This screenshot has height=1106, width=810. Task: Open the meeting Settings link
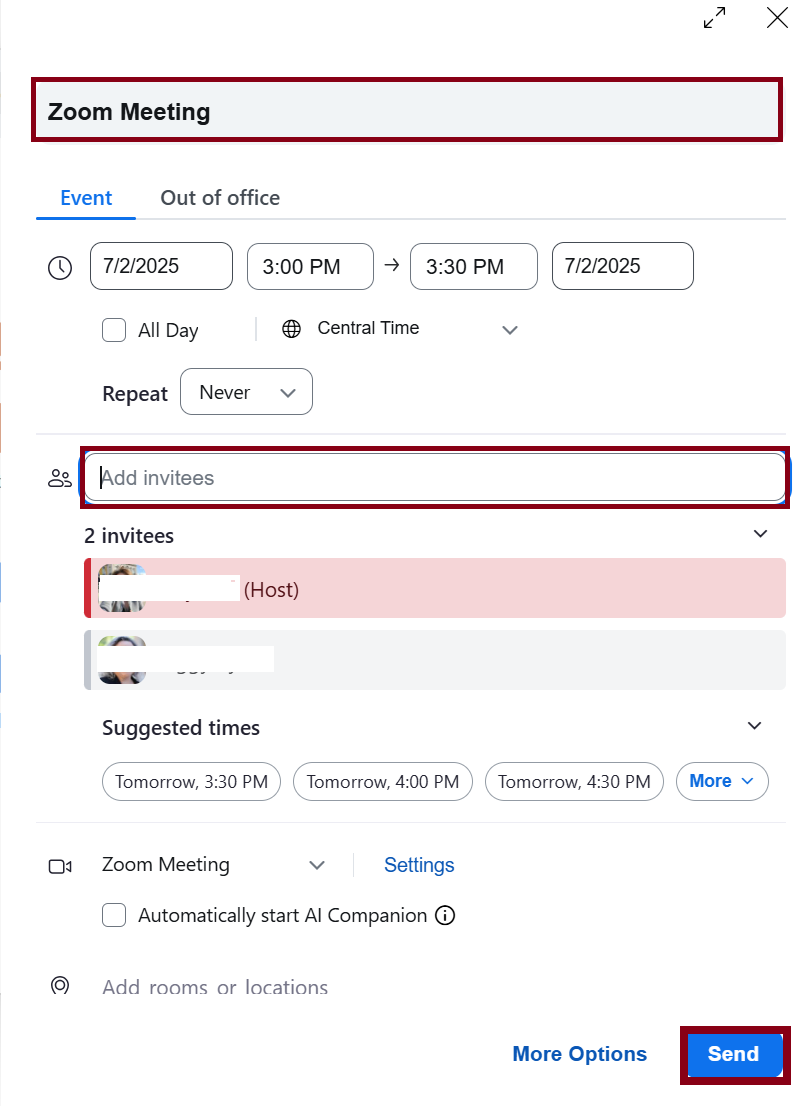point(419,865)
